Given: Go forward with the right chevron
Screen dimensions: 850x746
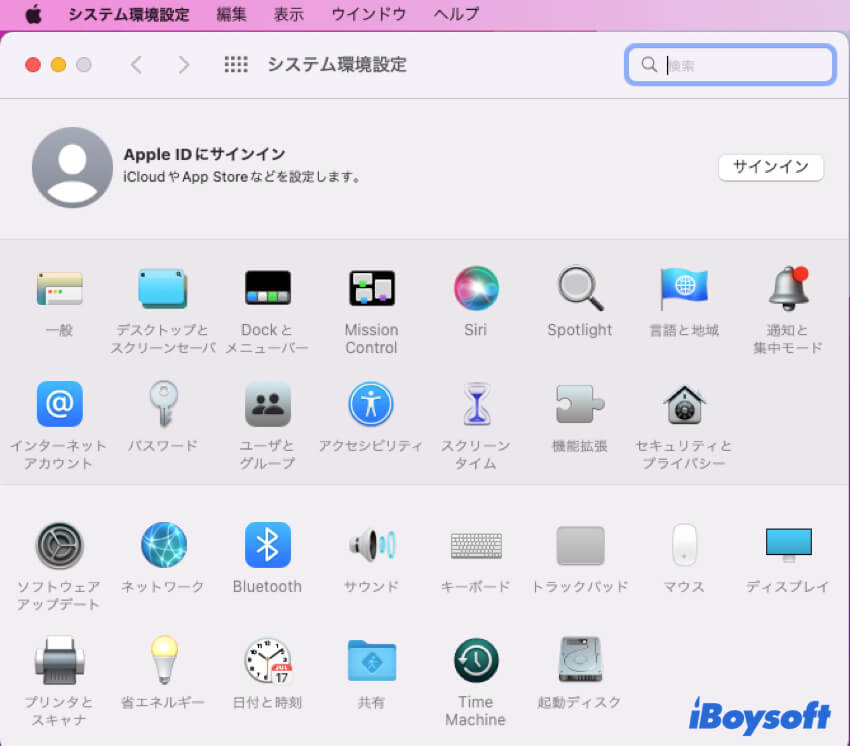Looking at the screenshot, I should click(184, 65).
